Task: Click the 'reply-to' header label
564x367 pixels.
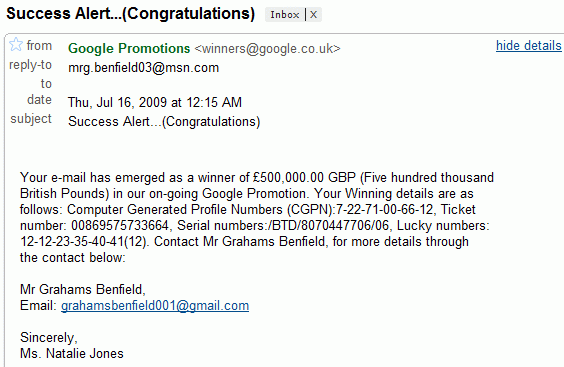Action: pyautogui.click(x=31, y=65)
